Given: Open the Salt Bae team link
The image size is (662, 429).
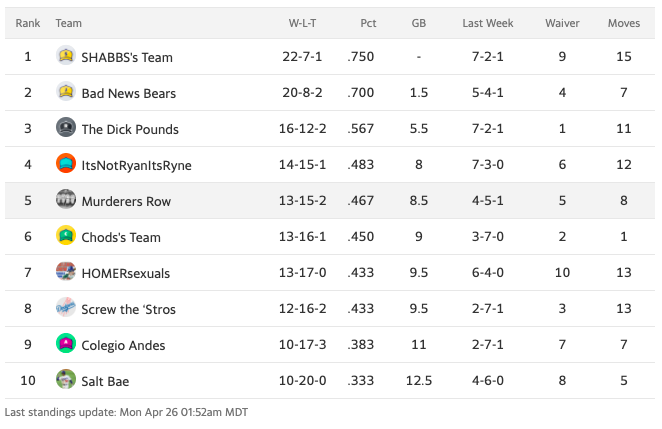Looking at the screenshot, I should tap(105, 381).
